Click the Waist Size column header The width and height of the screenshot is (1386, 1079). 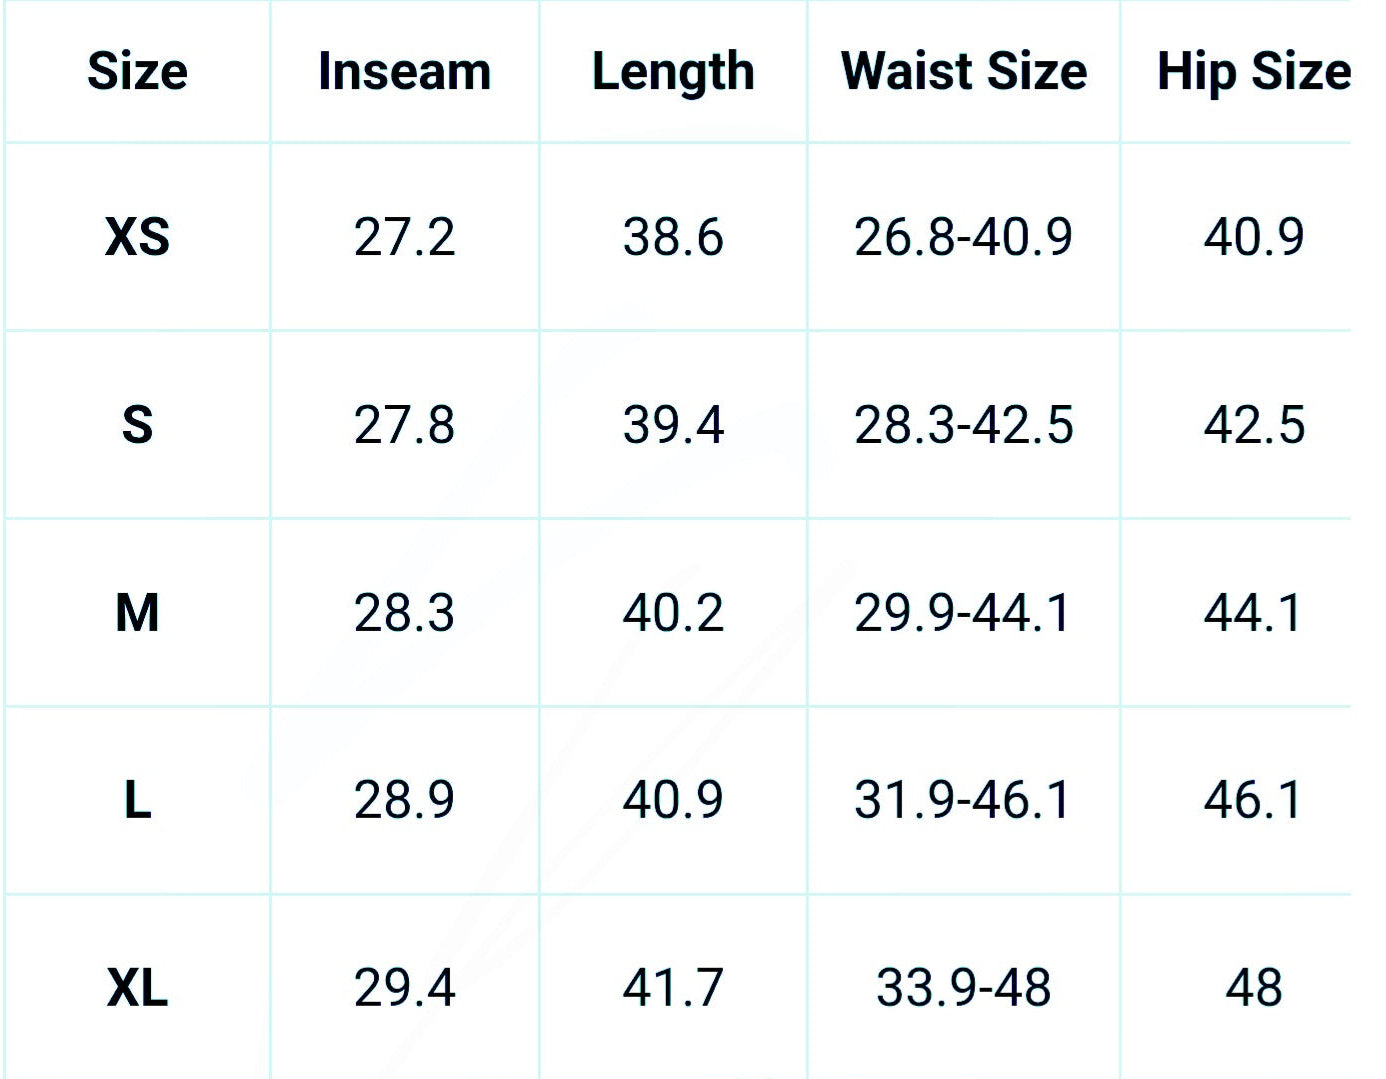tap(963, 71)
